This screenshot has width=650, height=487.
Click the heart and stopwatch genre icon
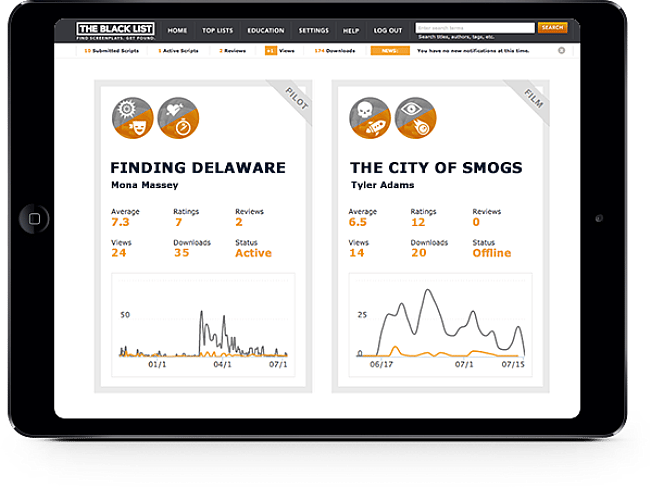click(178, 118)
